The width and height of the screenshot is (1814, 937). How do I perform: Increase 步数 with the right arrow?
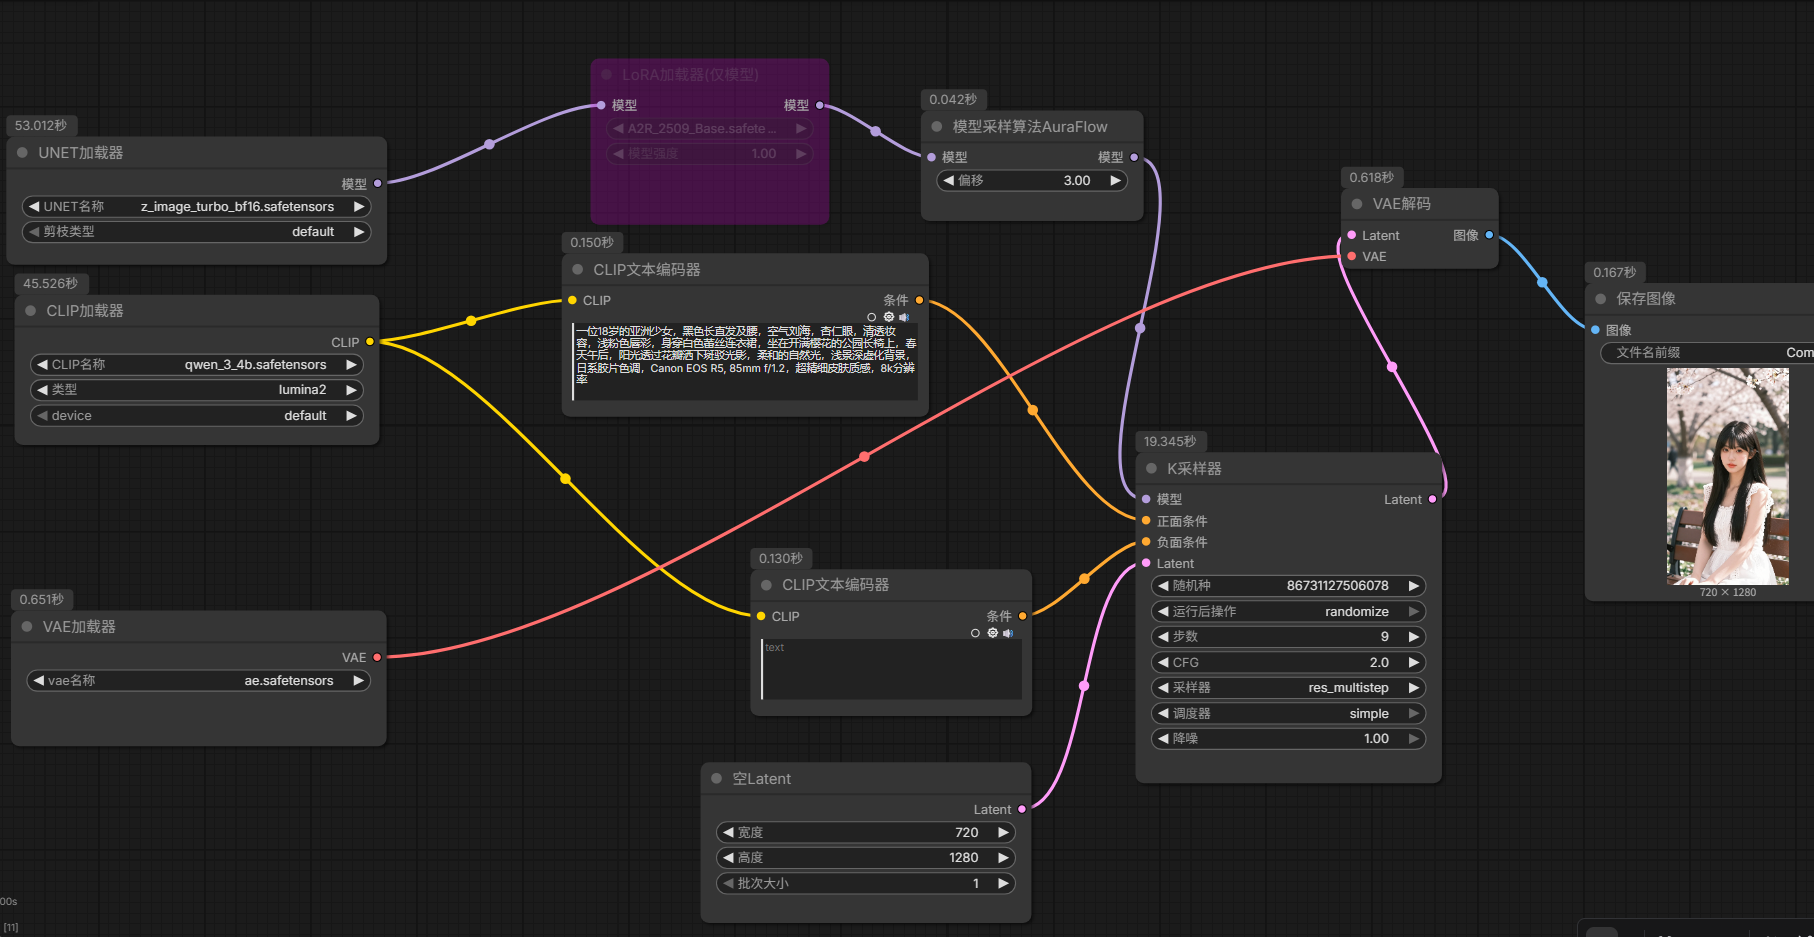(1414, 637)
